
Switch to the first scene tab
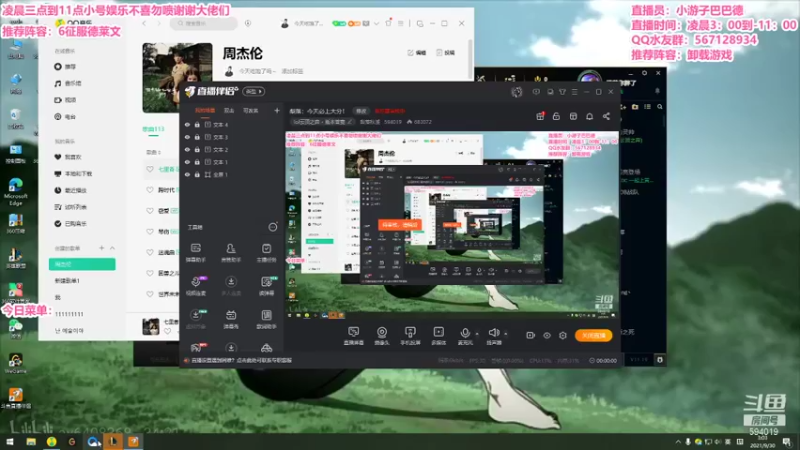[205, 110]
